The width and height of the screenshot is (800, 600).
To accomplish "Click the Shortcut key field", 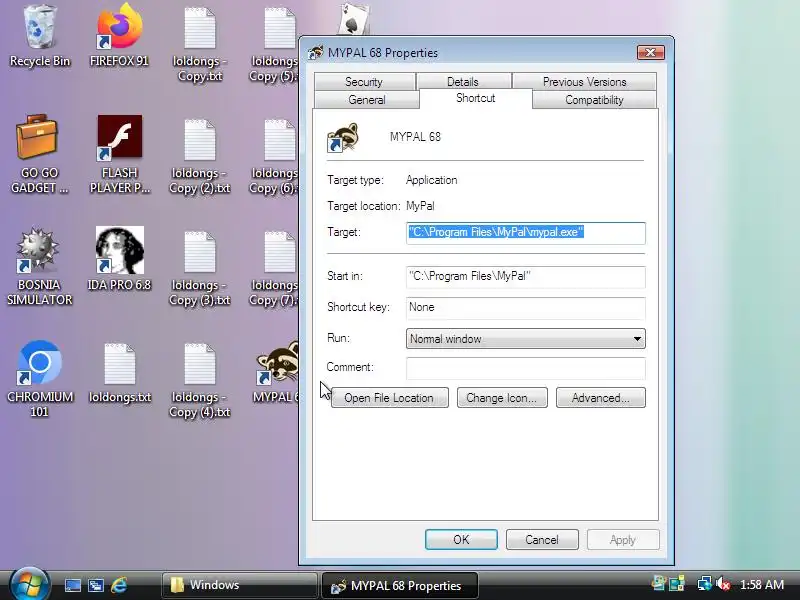I will point(526,308).
